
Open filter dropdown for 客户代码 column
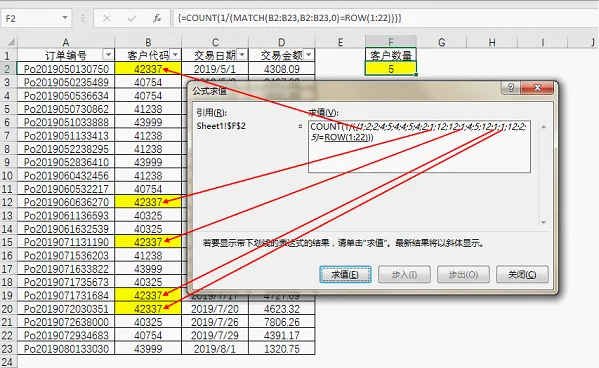[175, 55]
